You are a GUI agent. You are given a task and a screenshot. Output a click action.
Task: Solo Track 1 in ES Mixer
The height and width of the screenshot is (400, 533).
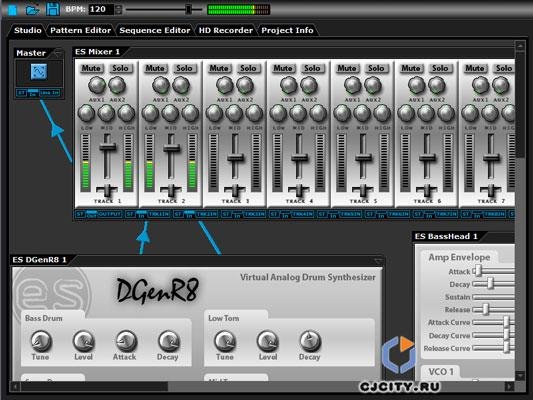[120, 68]
